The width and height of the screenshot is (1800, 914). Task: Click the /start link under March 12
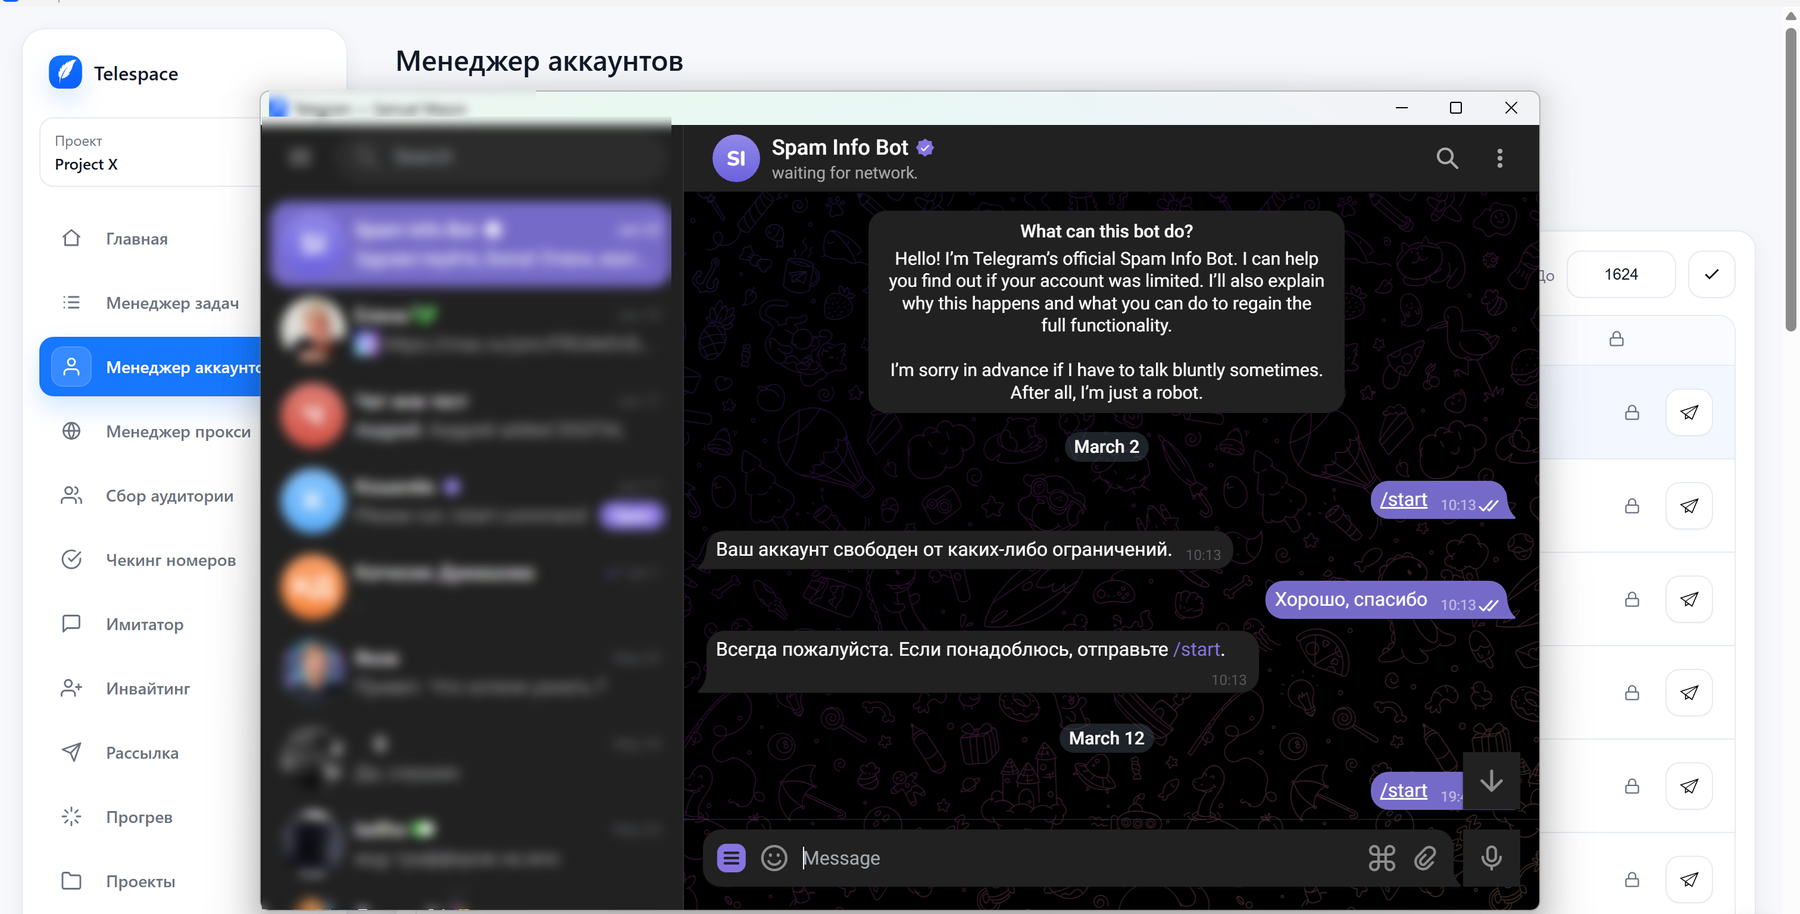pos(1403,790)
